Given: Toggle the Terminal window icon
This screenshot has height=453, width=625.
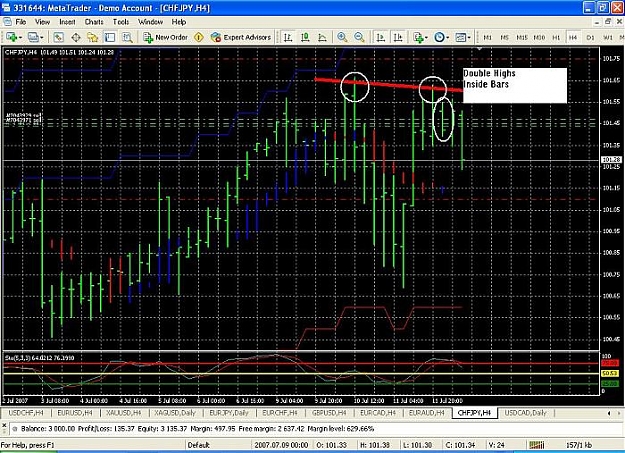Looking at the screenshot, I should (x=110, y=37).
